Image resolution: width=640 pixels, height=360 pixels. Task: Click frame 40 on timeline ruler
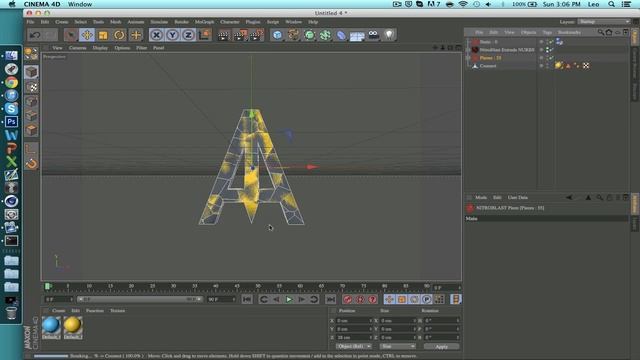(x=216, y=286)
